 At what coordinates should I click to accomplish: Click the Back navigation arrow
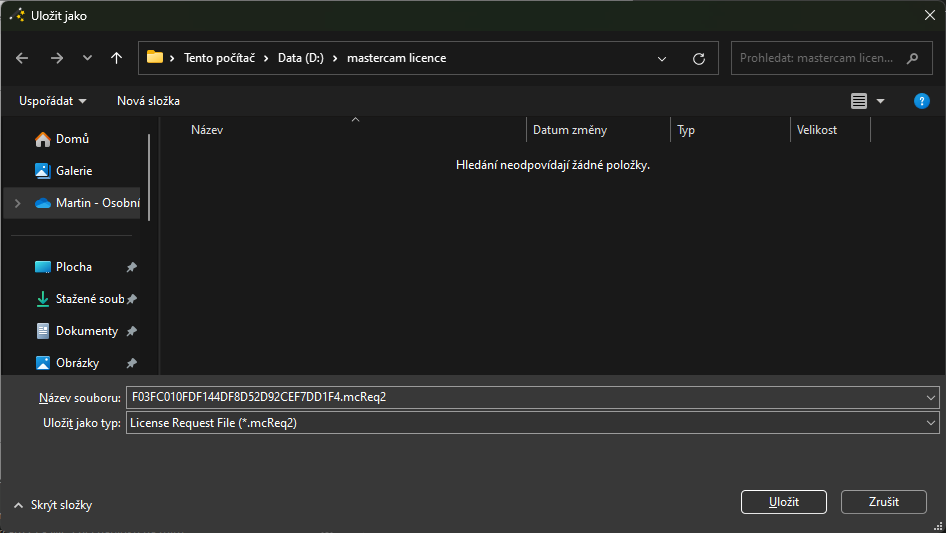coord(23,58)
